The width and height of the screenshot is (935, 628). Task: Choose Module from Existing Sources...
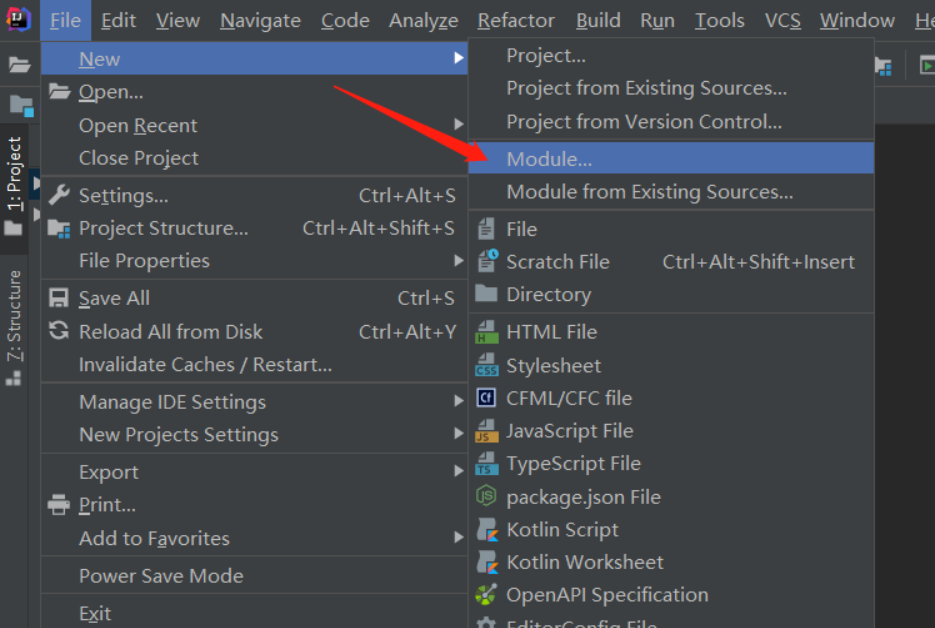[671, 191]
